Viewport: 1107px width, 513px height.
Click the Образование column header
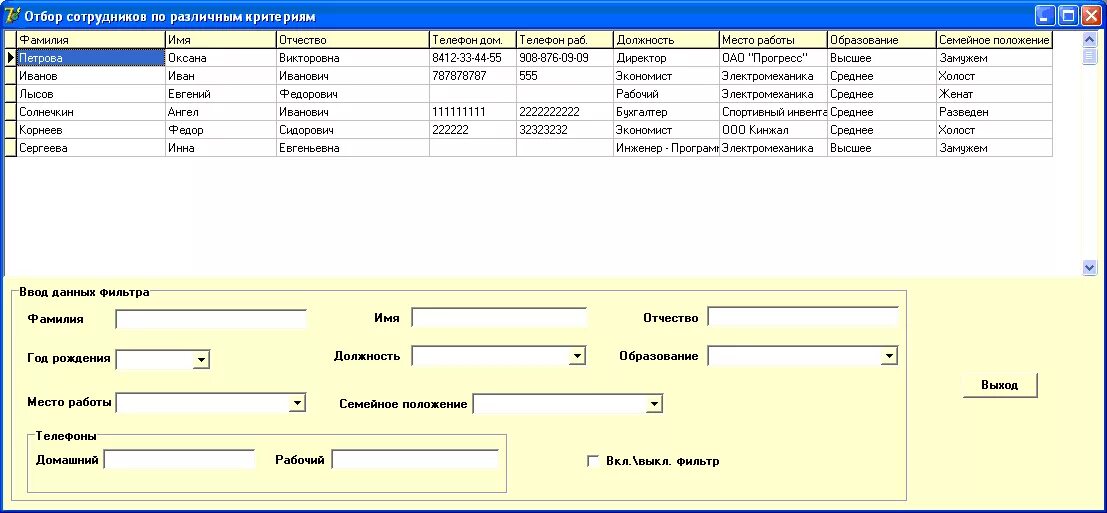point(882,40)
